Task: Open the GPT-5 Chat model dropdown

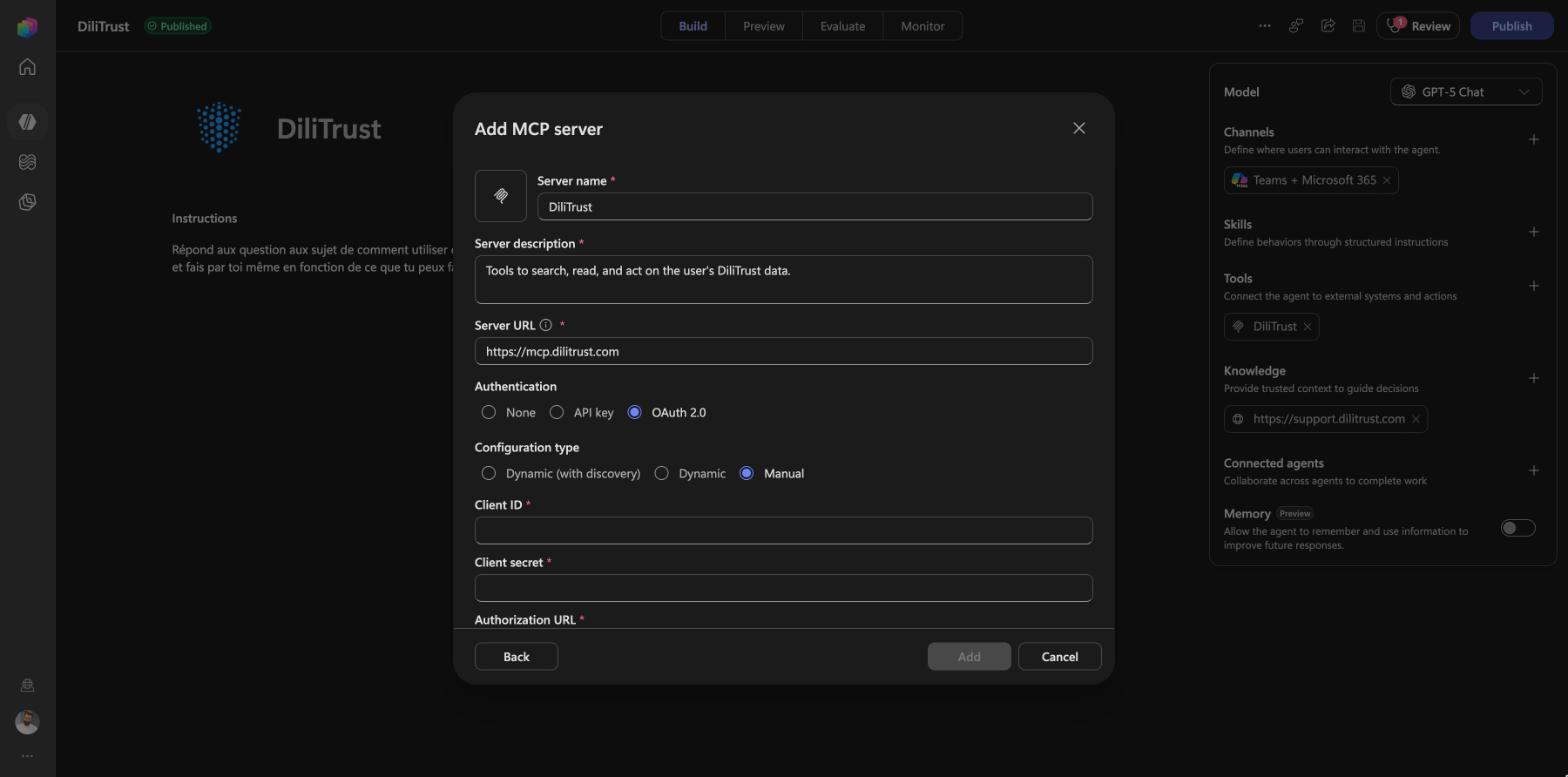Action: [x=1466, y=92]
